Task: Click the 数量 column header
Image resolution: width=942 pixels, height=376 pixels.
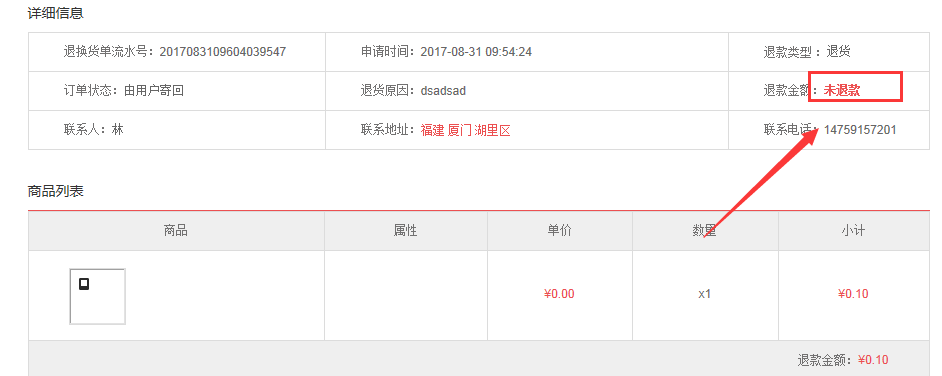Action: pos(705,231)
